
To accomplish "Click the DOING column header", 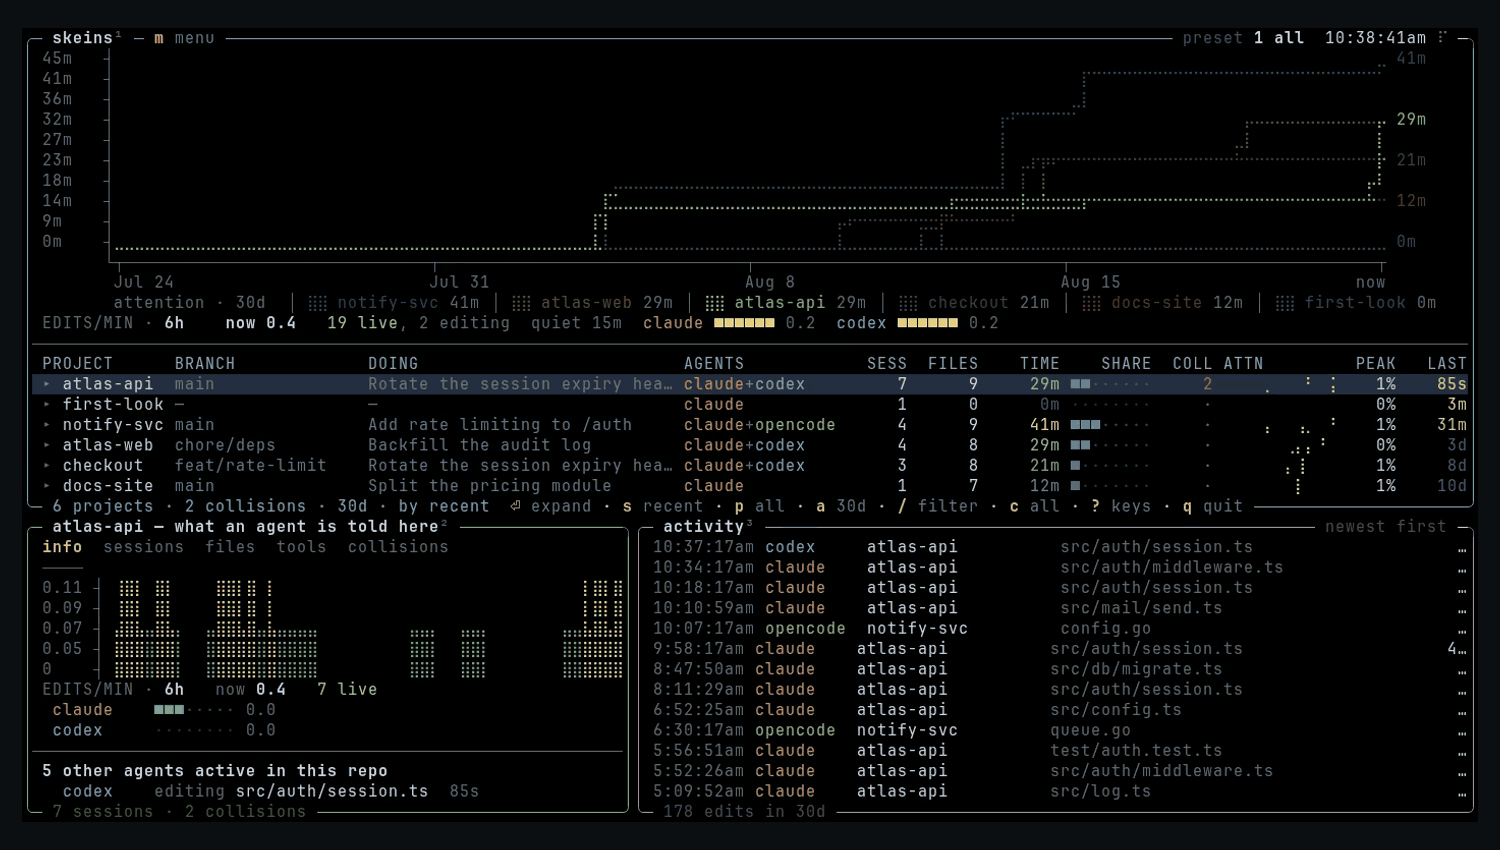I will coord(393,364).
